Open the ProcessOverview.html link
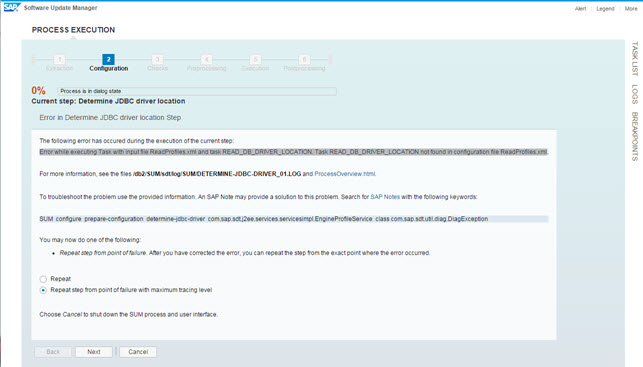 pos(344,174)
